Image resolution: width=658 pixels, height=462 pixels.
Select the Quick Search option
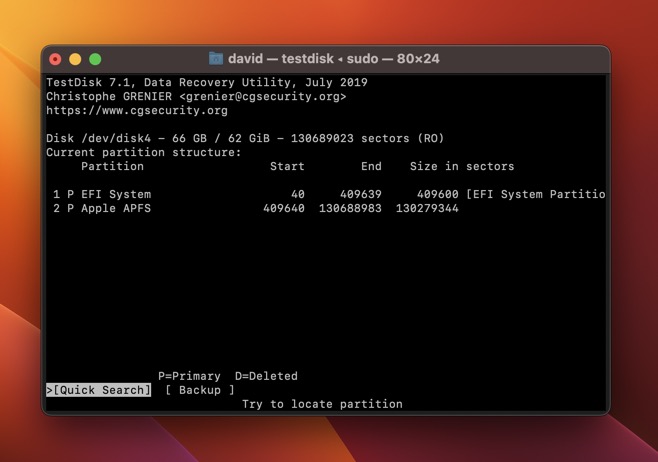(x=99, y=390)
